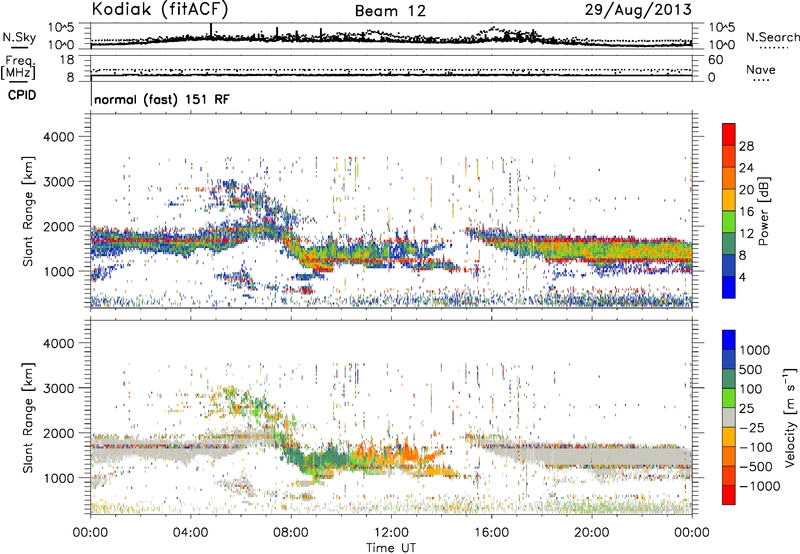This screenshot has height=554, width=800.
Task: Click the "4" label on Power color bar
Action: tap(742, 277)
